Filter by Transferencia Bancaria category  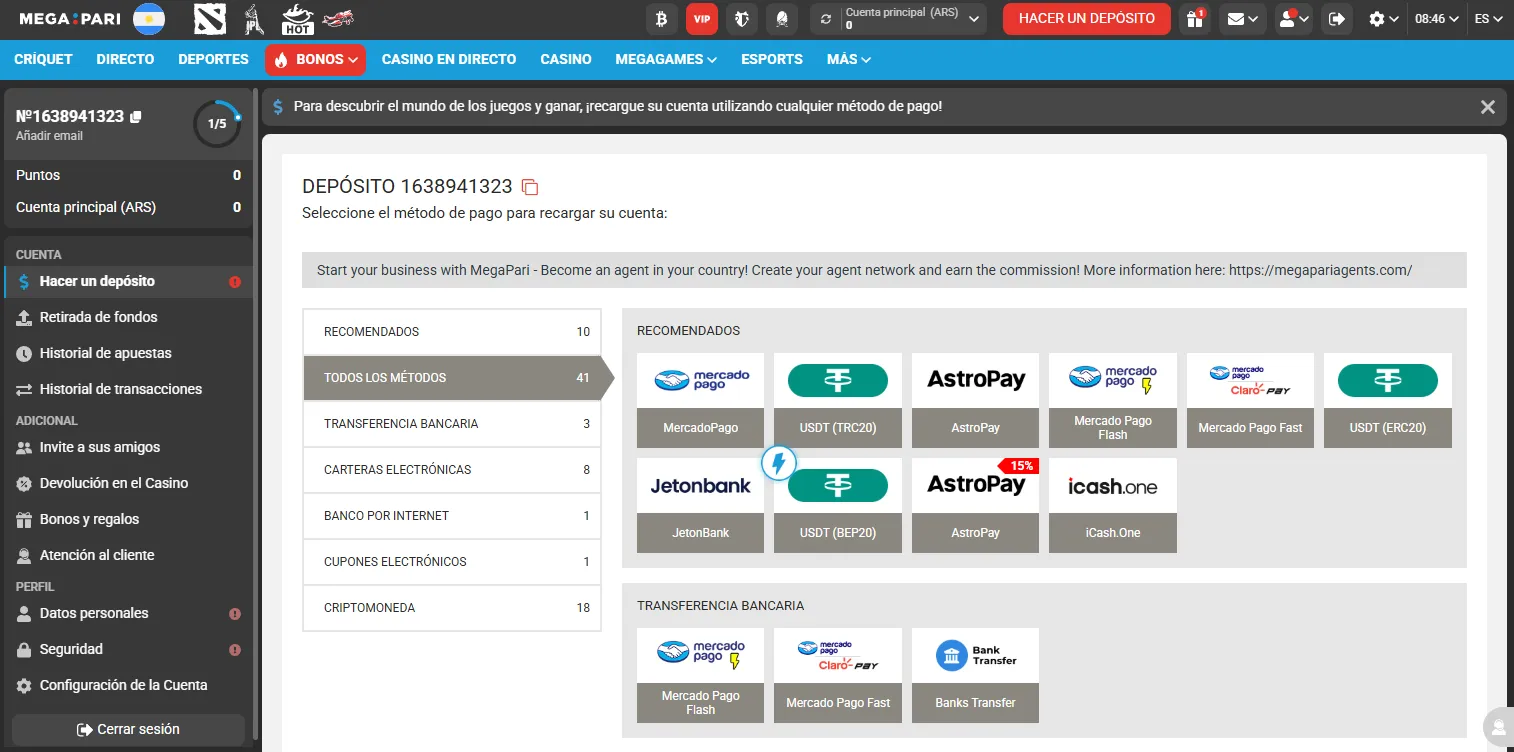452,424
